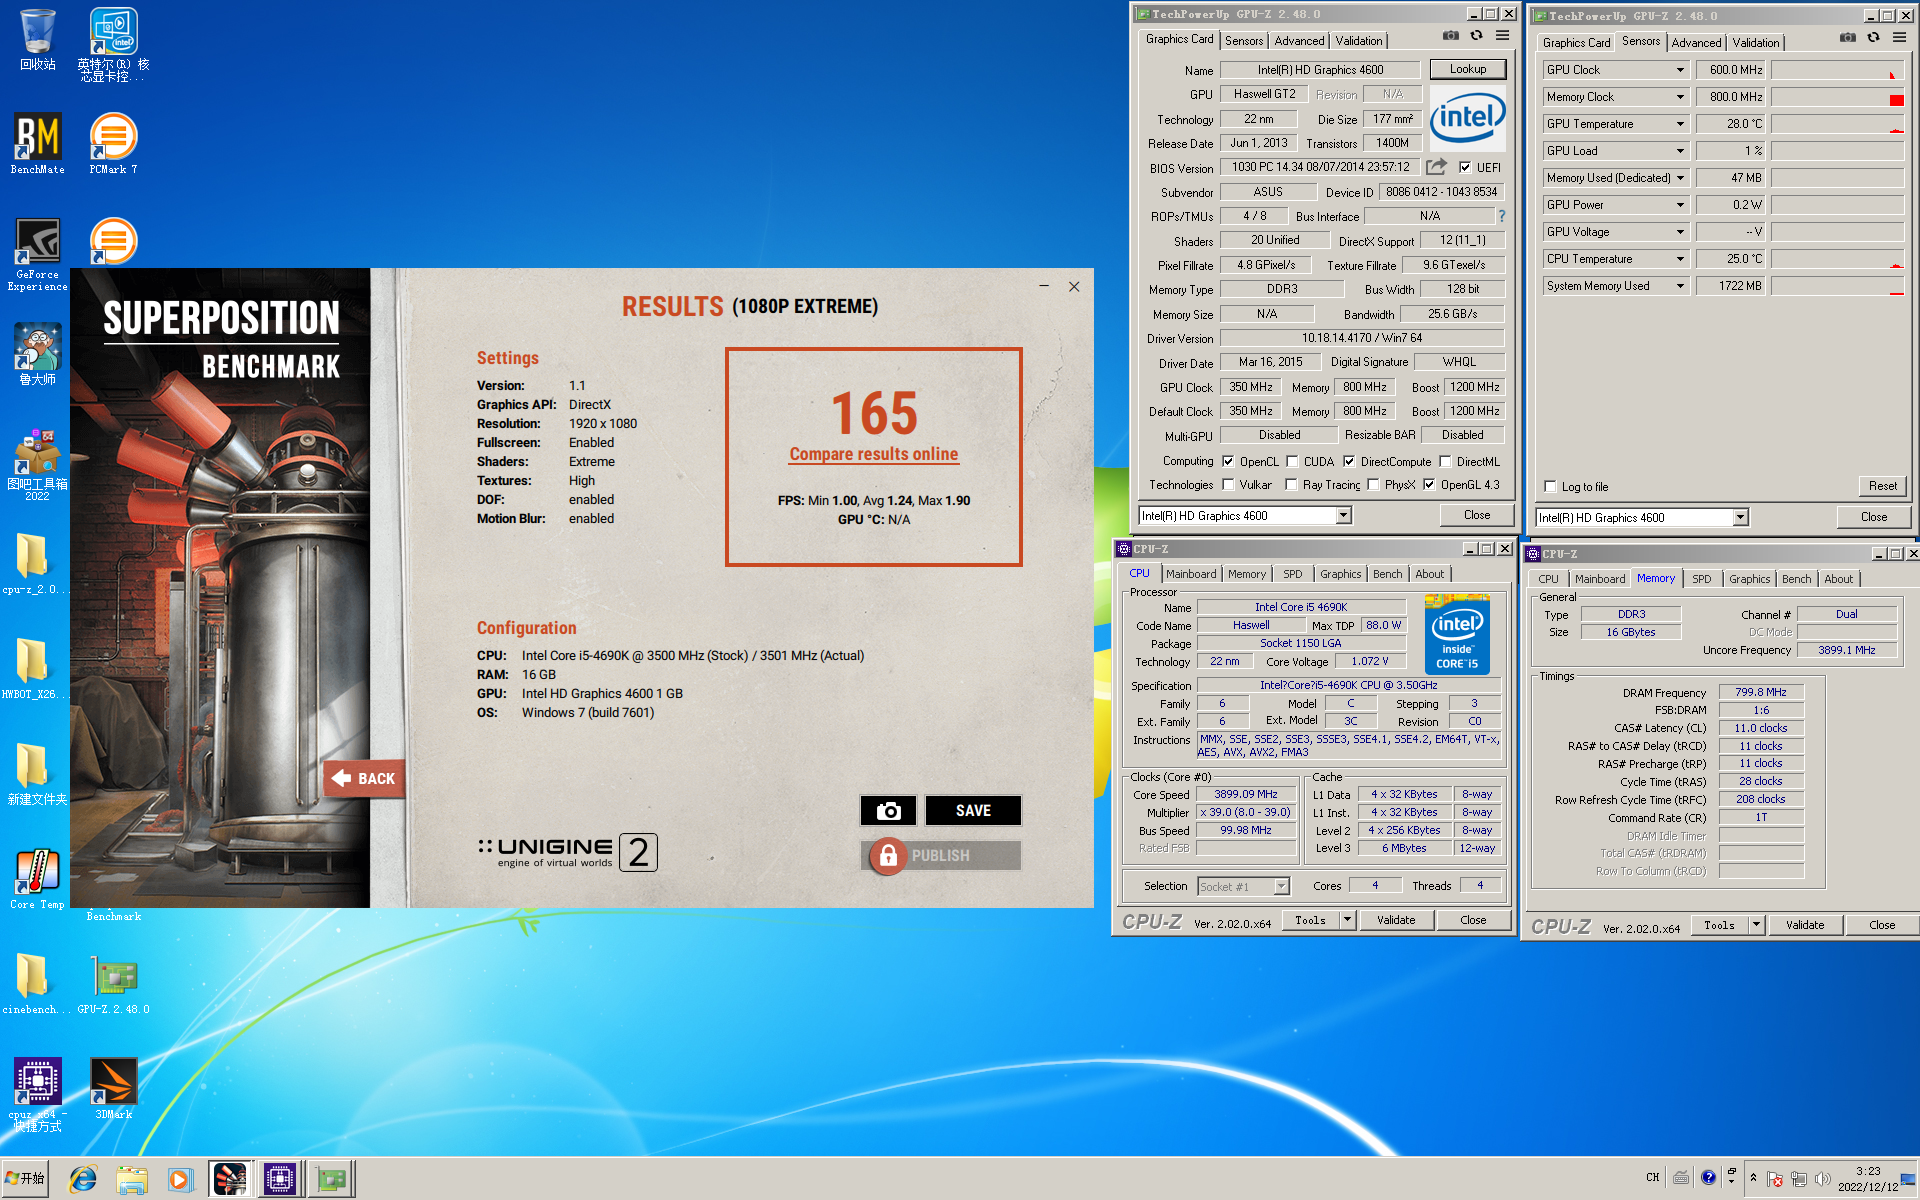The height and width of the screenshot is (1200, 1920).
Task: Open the SPD tab in left CPU-Z
Action: [1292, 574]
